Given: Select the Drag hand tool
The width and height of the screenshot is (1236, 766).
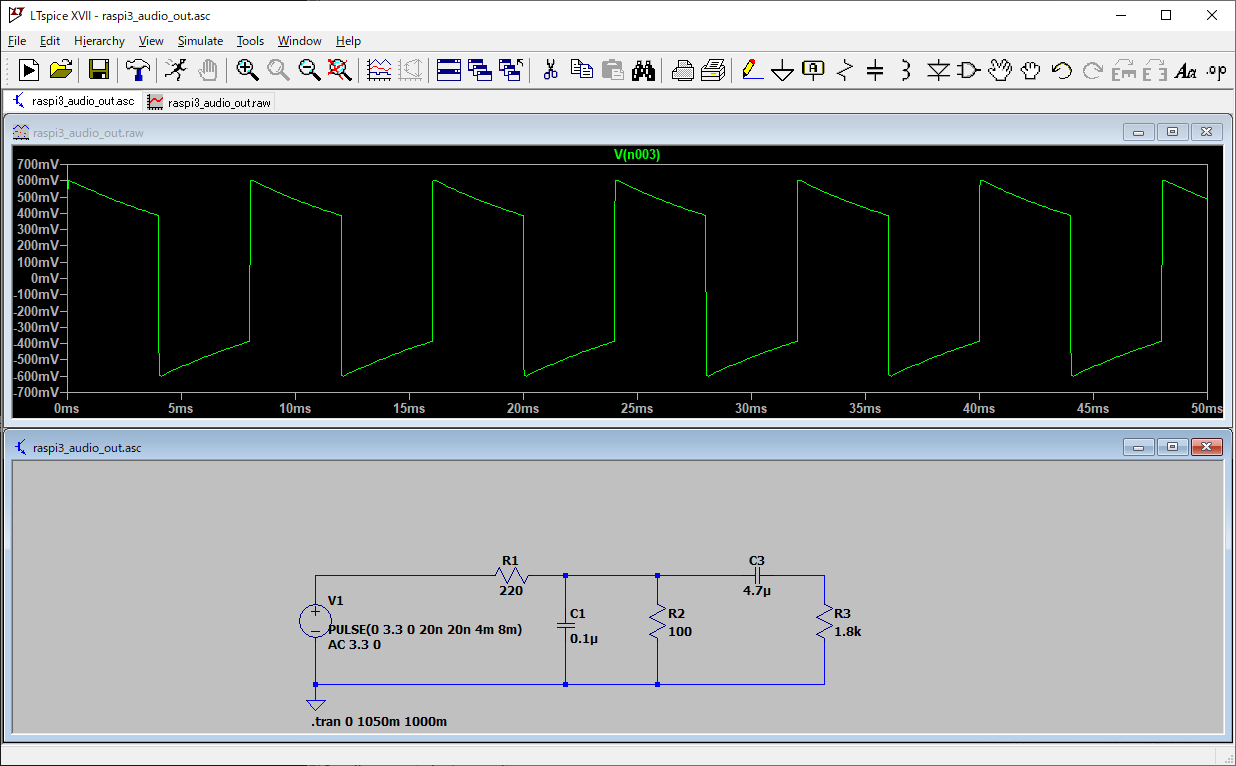Looking at the screenshot, I should [1031, 70].
